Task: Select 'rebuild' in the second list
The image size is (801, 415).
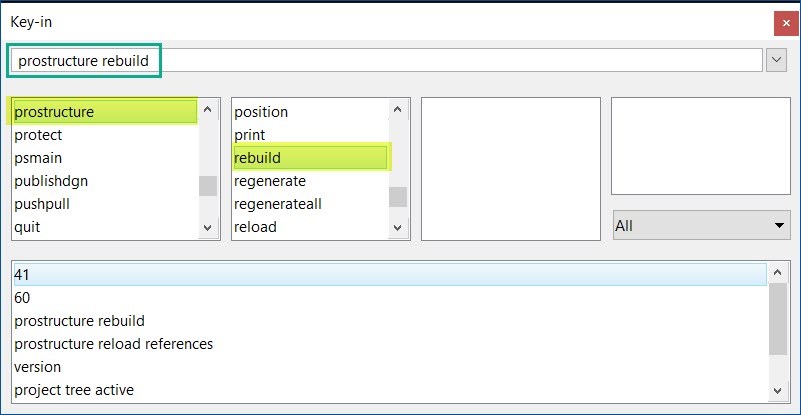Action: click(310, 158)
